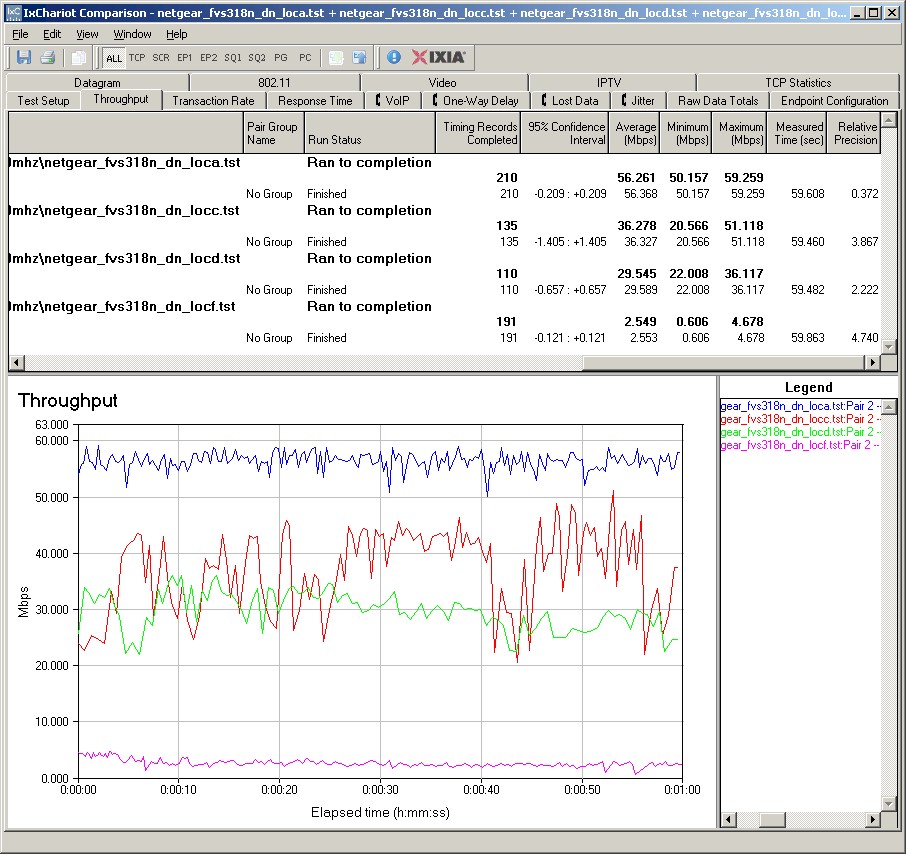Select the locc.tst row in results table
Image resolution: width=906 pixels, height=854 pixels.
444,210
